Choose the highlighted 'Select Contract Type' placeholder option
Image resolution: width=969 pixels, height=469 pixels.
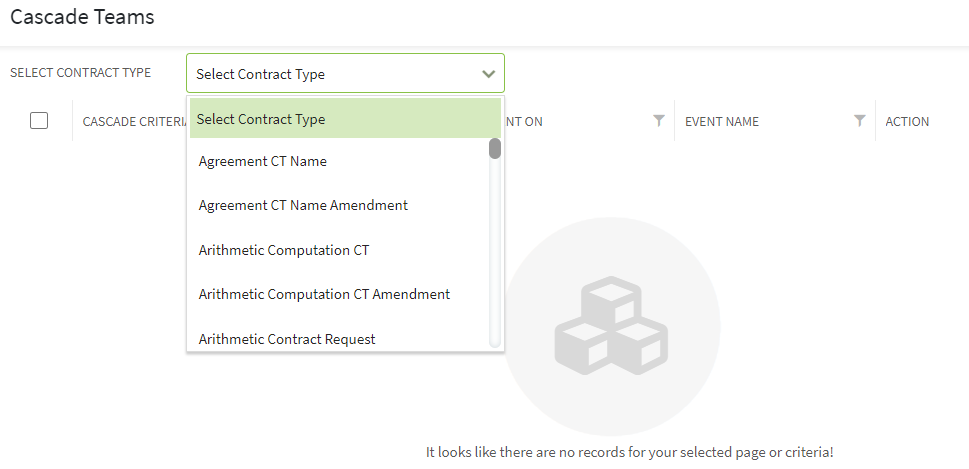(344, 119)
